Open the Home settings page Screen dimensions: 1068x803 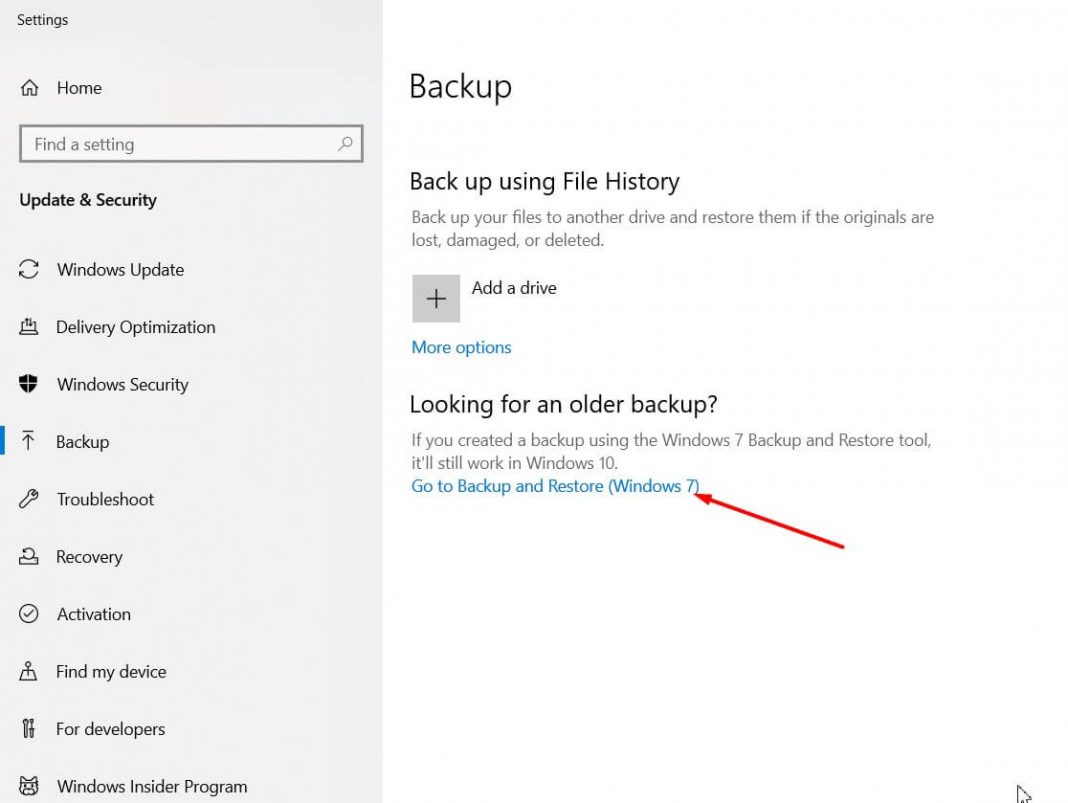79,88
